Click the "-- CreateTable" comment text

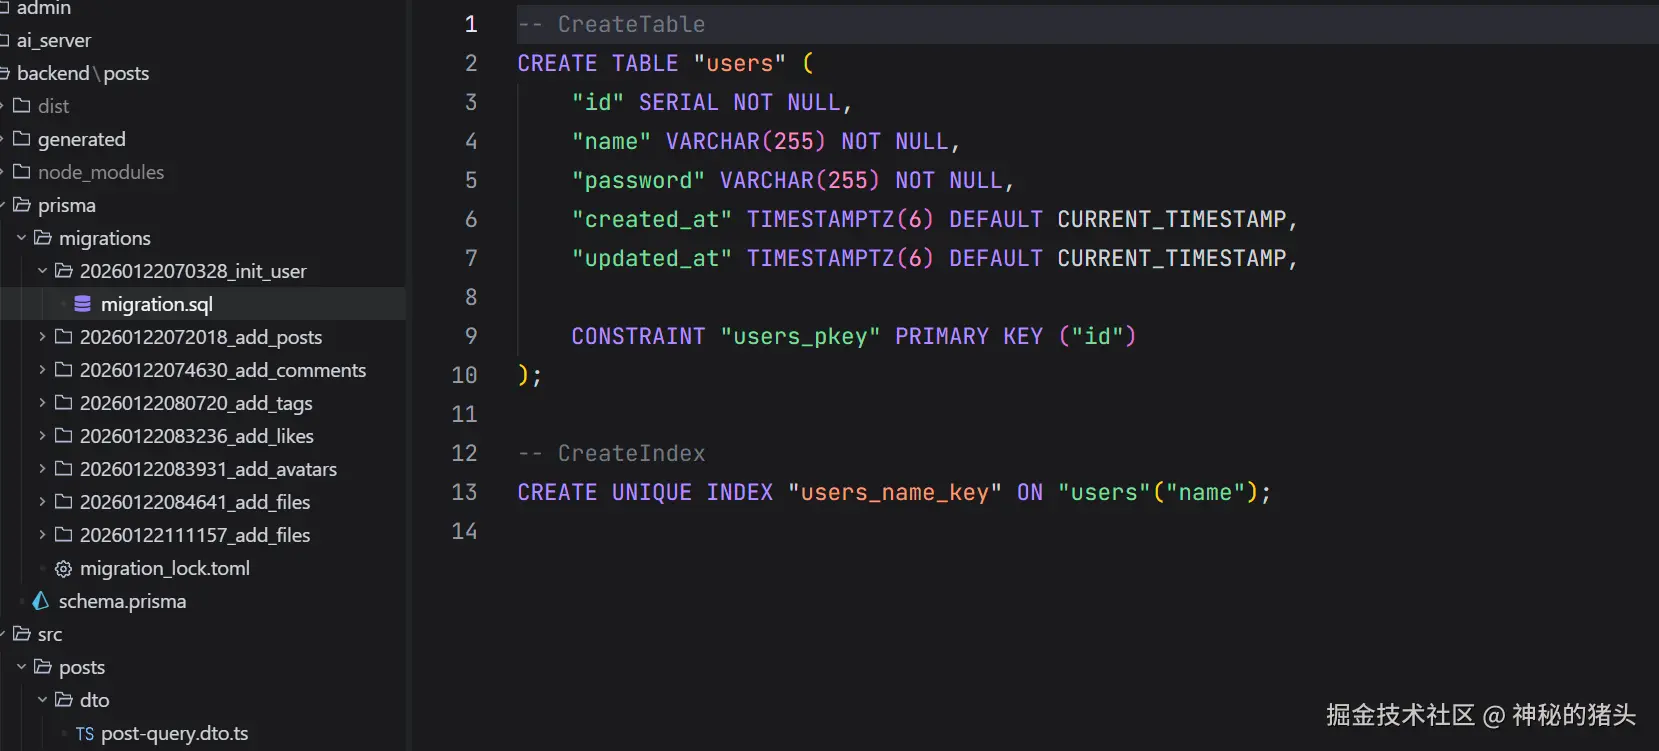[611, 24]
